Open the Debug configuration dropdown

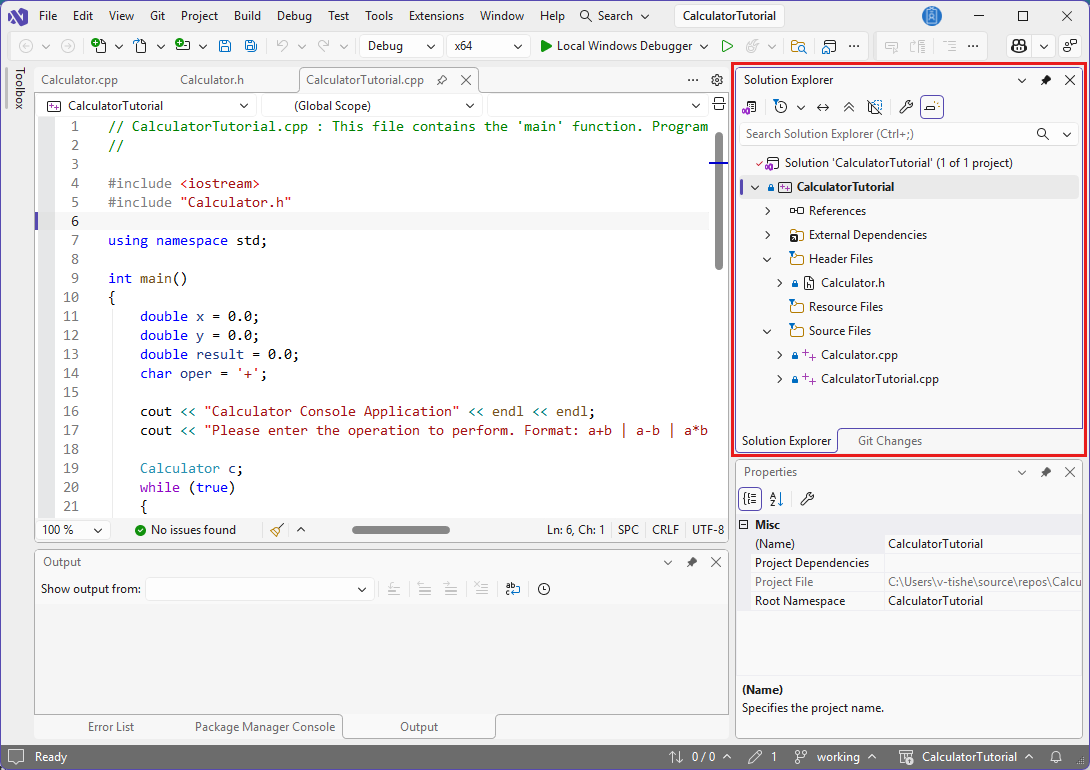click(400, 46)
